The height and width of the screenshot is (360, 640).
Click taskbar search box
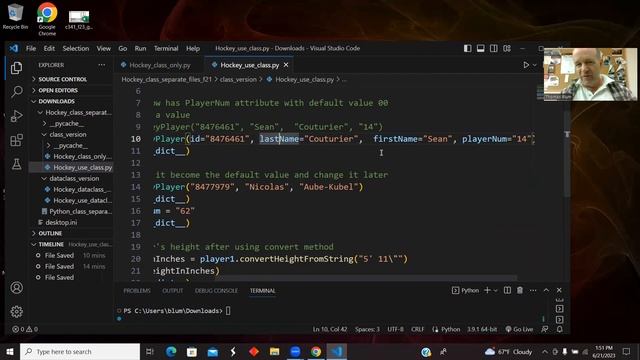click(80, 351)
